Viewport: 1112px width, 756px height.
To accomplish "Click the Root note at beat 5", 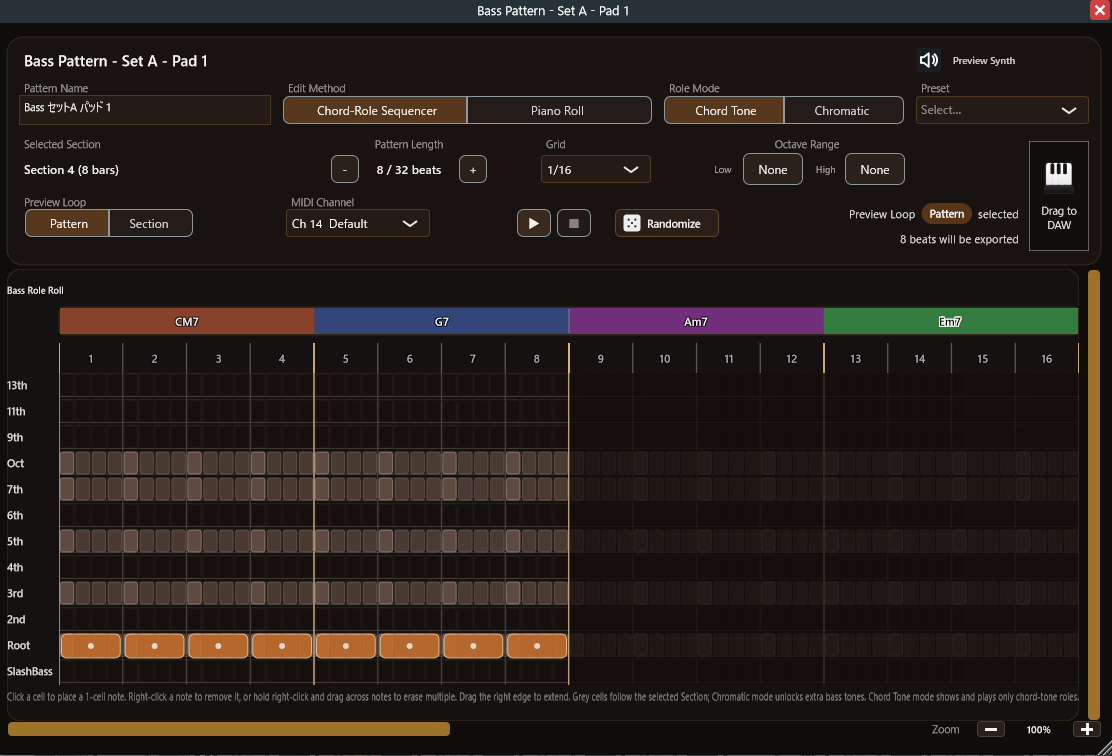I will tap(346, 646).
